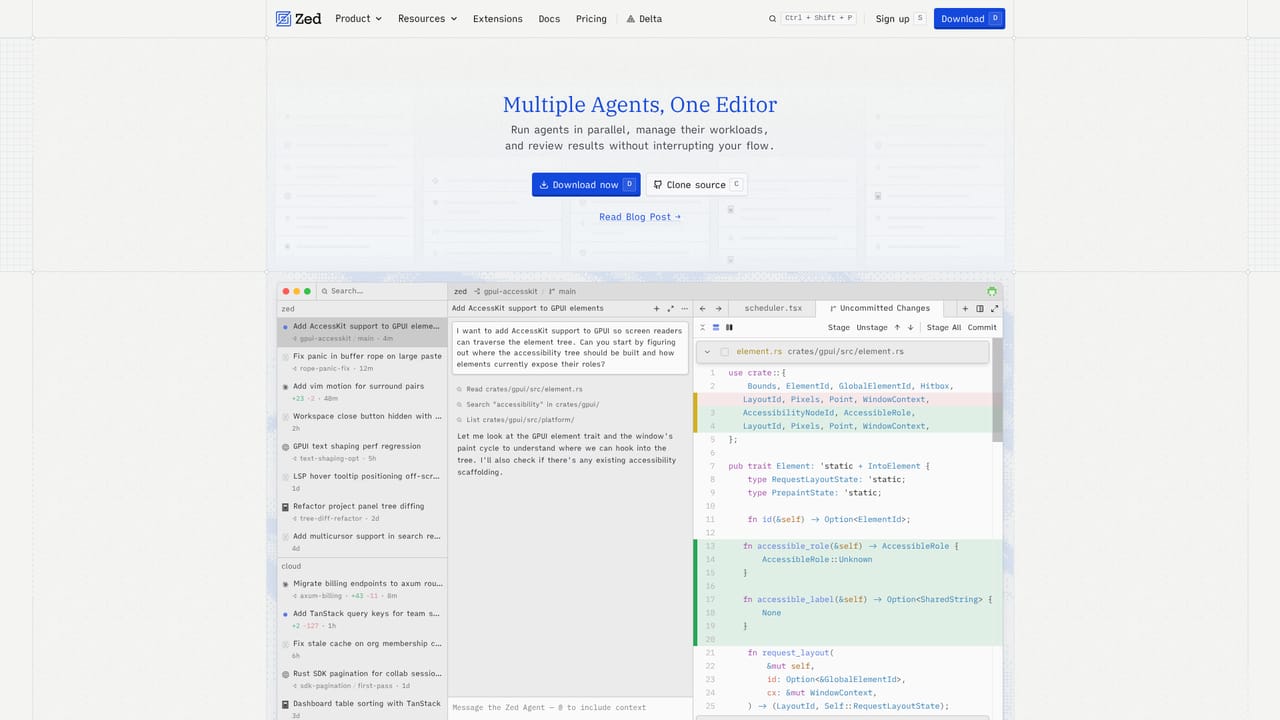Switch to the side-by-side split diff view
This screenshot has width=1280, height=720.
pos(729,327)
